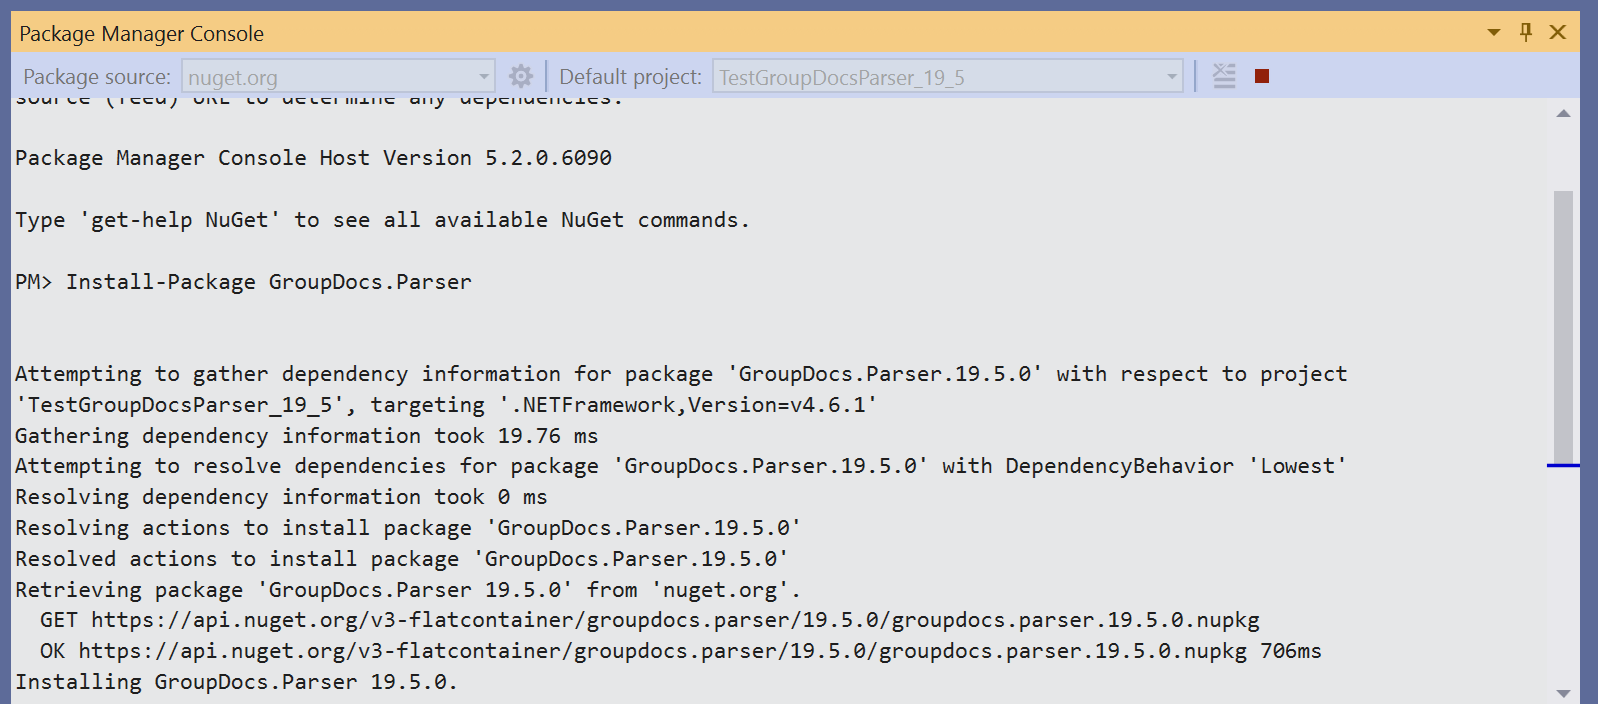Click the 'Package source:' label
This screenshot has height=704, width=1598.
tap(97, 77)
